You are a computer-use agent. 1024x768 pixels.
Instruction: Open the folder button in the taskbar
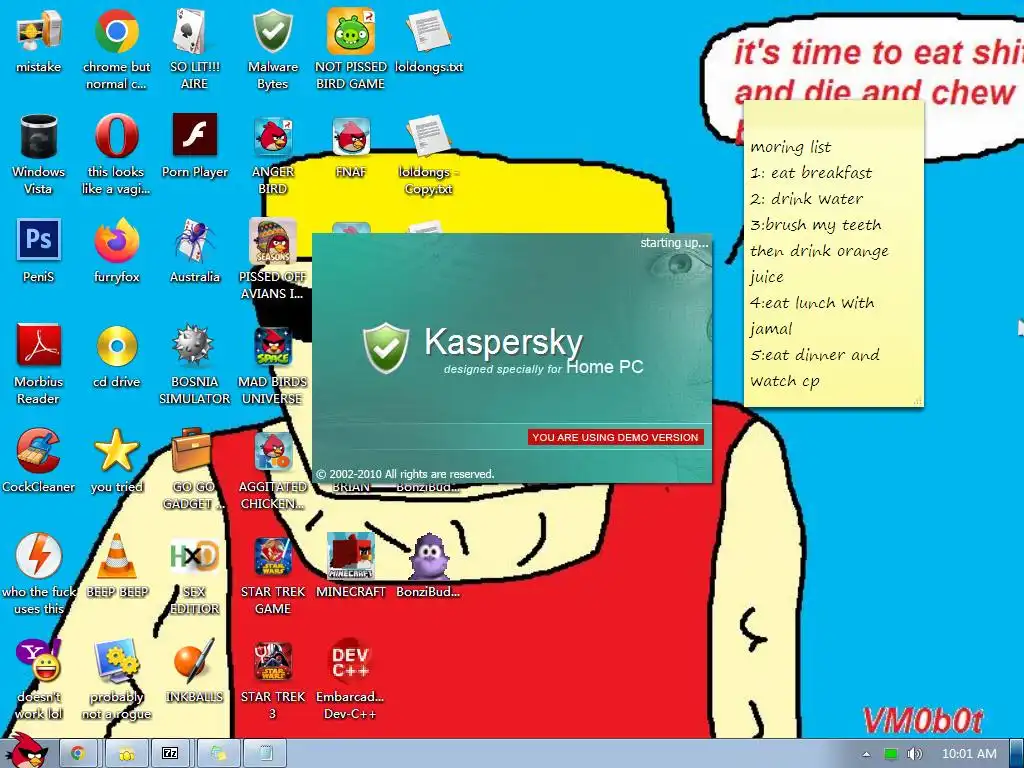(x=124, y=754)
